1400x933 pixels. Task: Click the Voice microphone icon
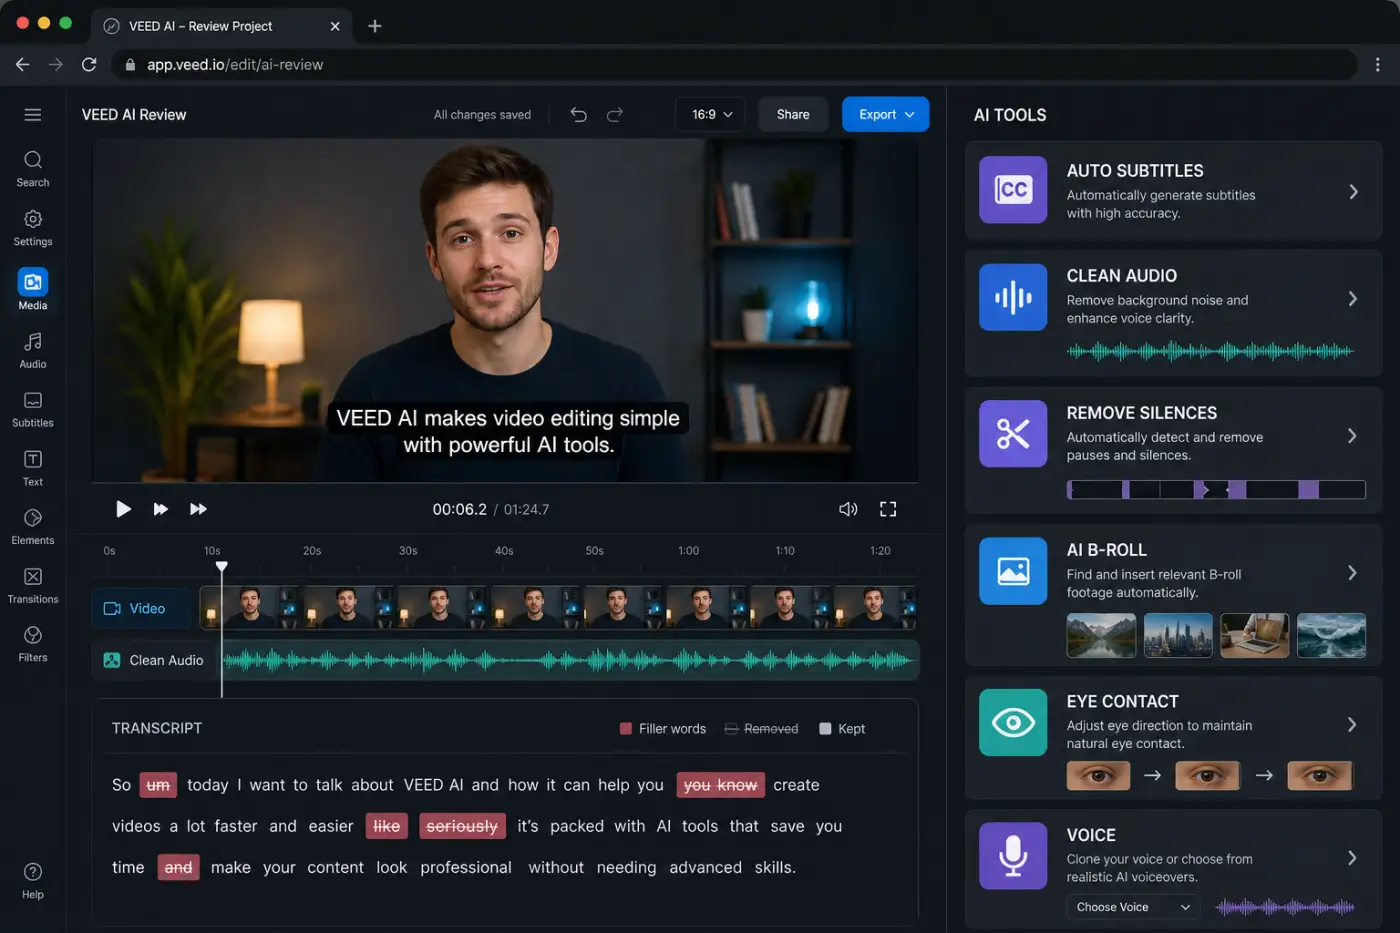pos(1013,856)
